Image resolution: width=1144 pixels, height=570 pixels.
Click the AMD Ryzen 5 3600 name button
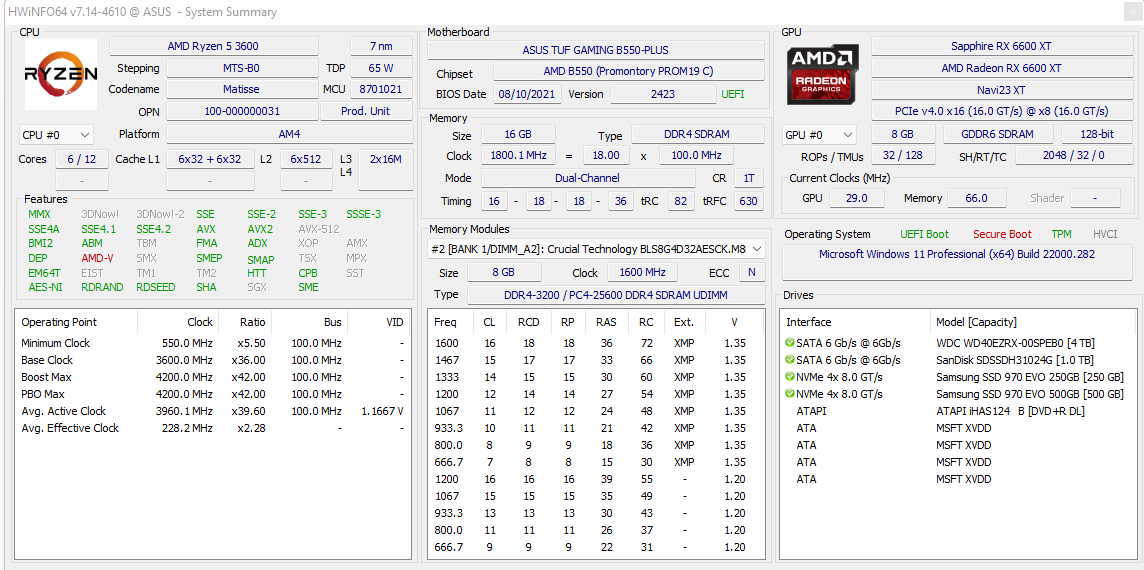[x=214, y=46]
